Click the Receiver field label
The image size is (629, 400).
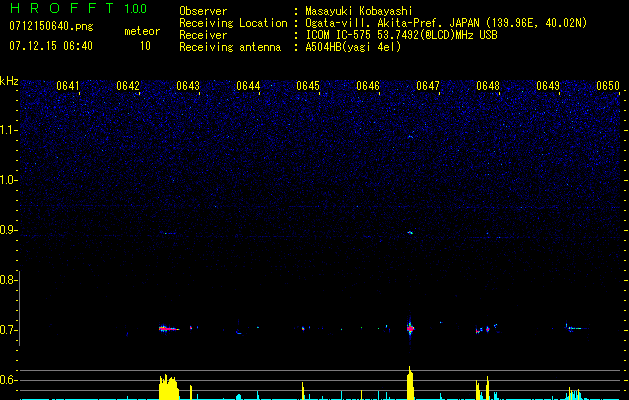point(203,35)
